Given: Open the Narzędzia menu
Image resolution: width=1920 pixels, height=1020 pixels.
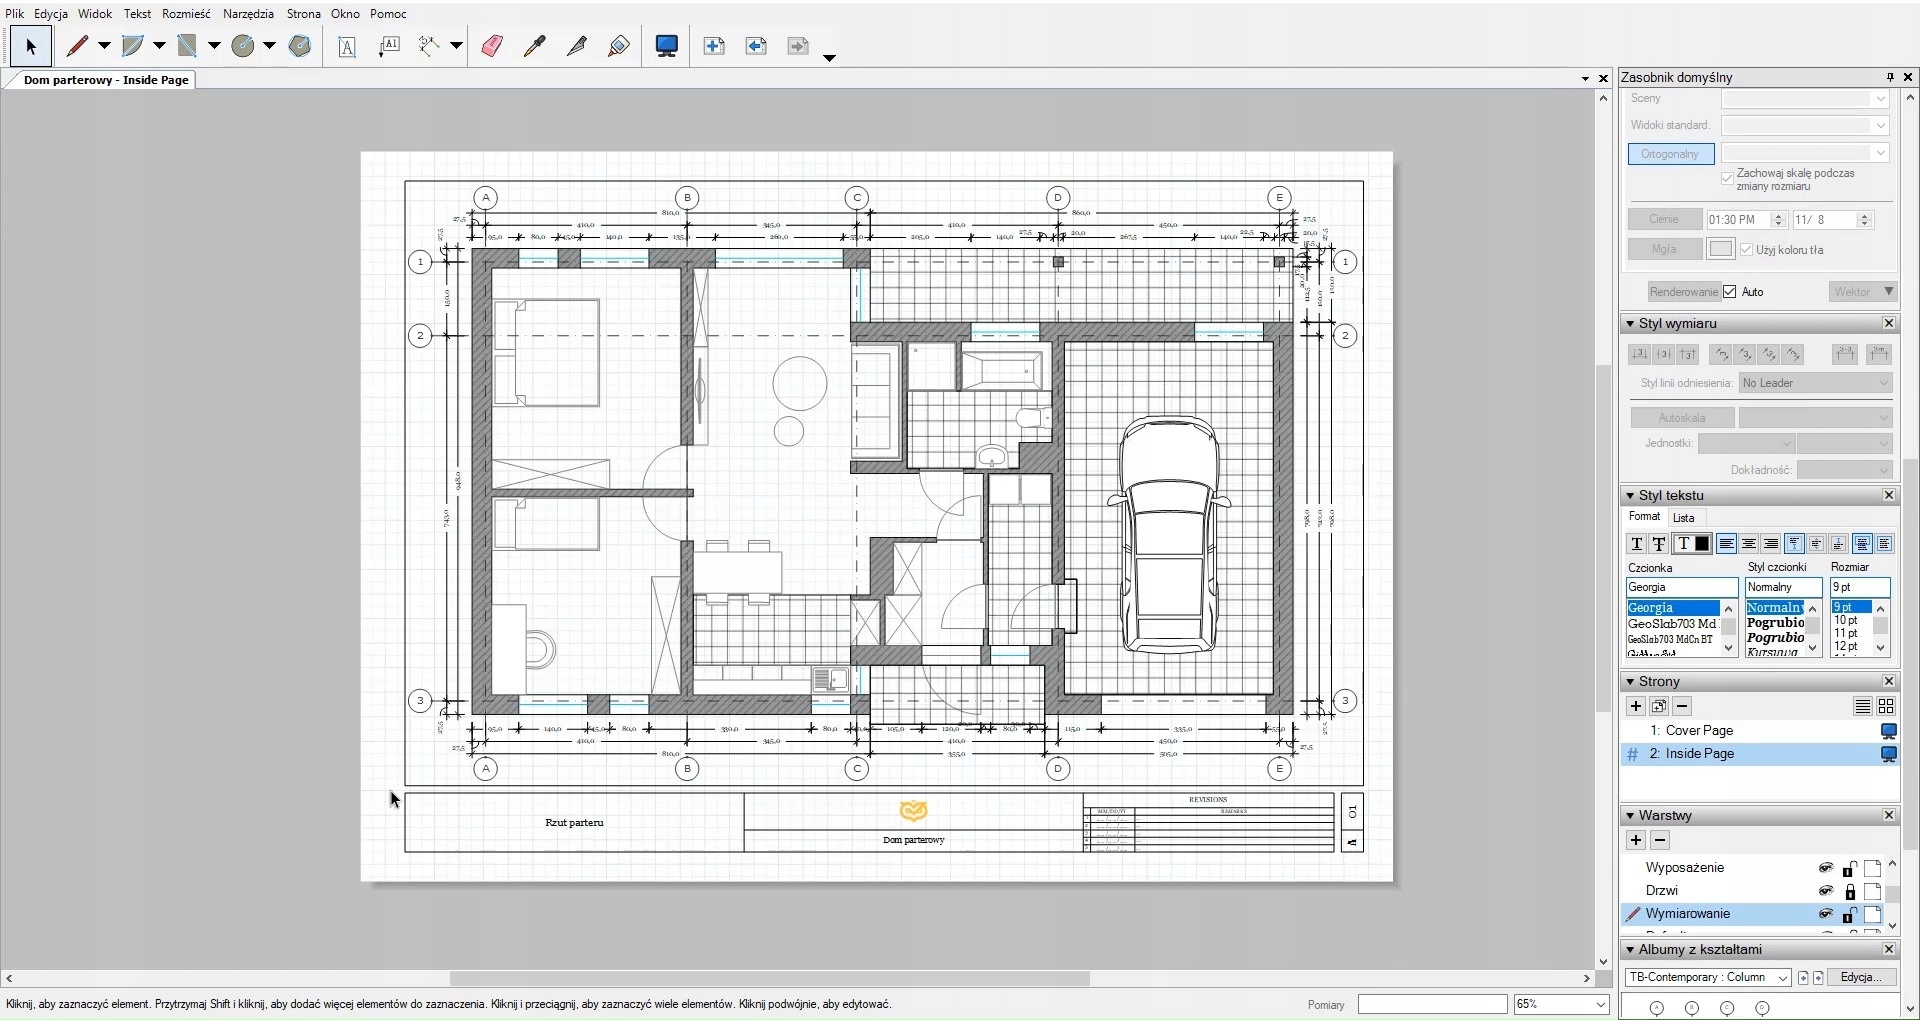Looking at the screenshot, I should click(x=248, y=14).
